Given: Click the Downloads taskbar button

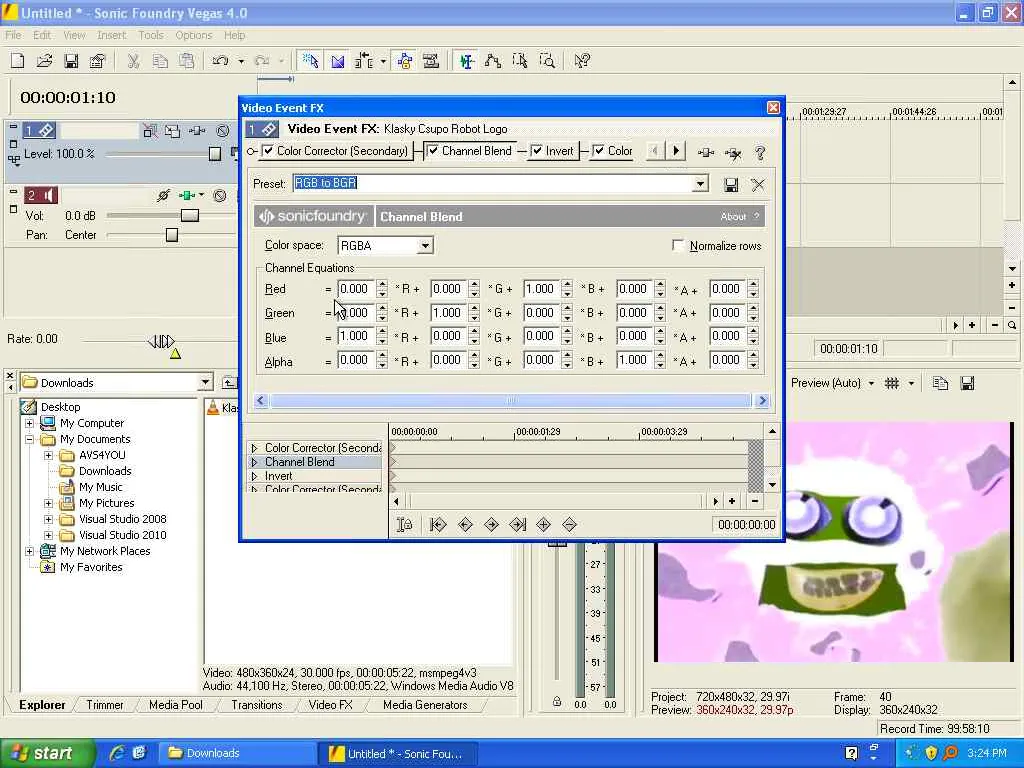Looking at the screenshot, I should [x=238, y=753].
